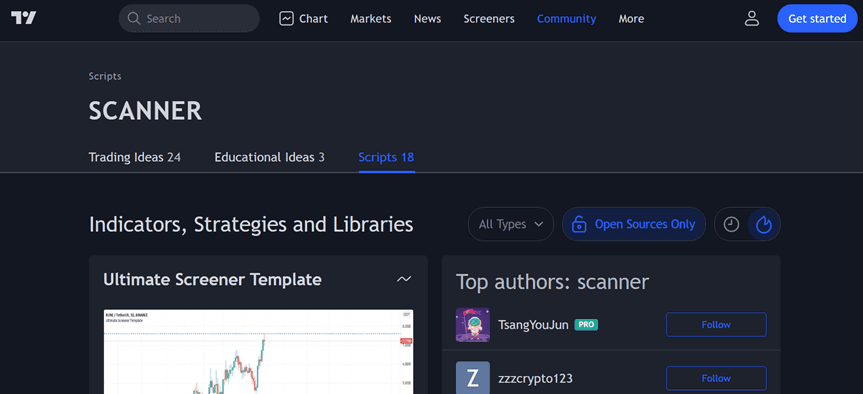Click the padlock icon in Open Sources Only
Viewport: 863px width, 394px height.
pos(578,225)
